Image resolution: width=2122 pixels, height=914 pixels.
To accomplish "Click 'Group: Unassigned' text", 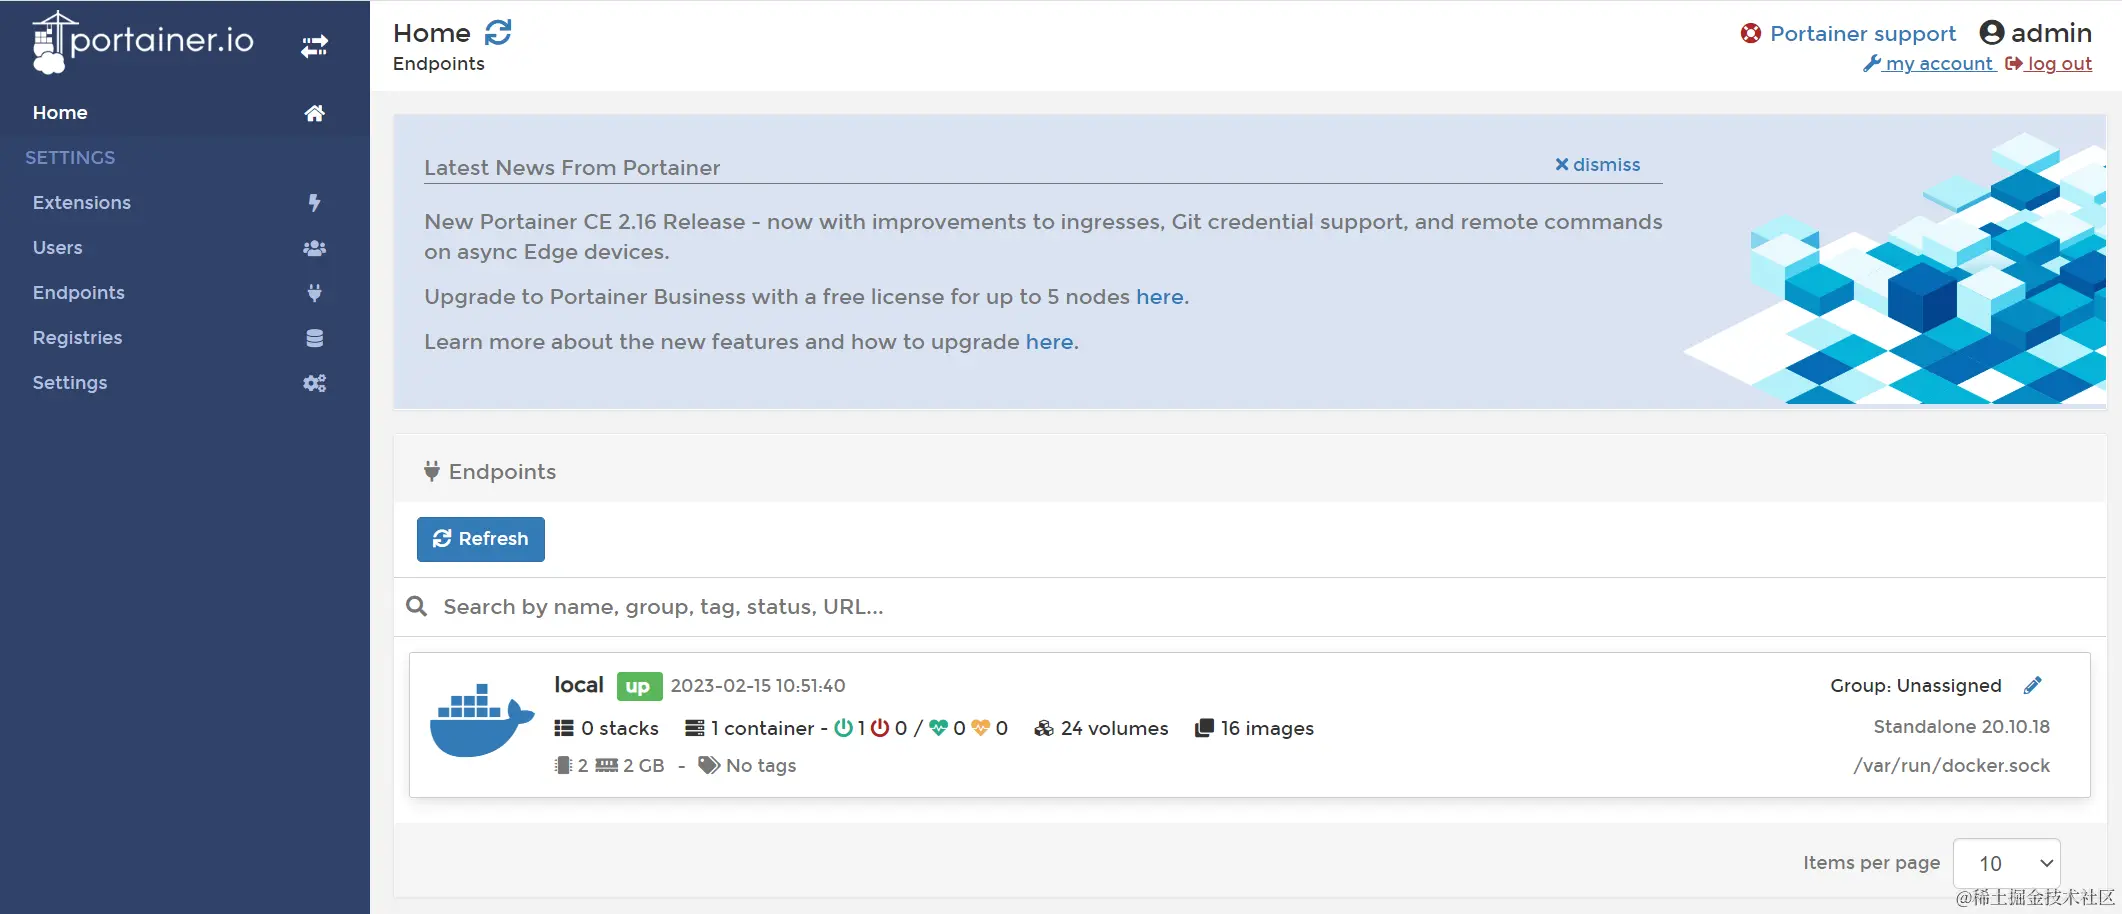I will [1916, 685].
